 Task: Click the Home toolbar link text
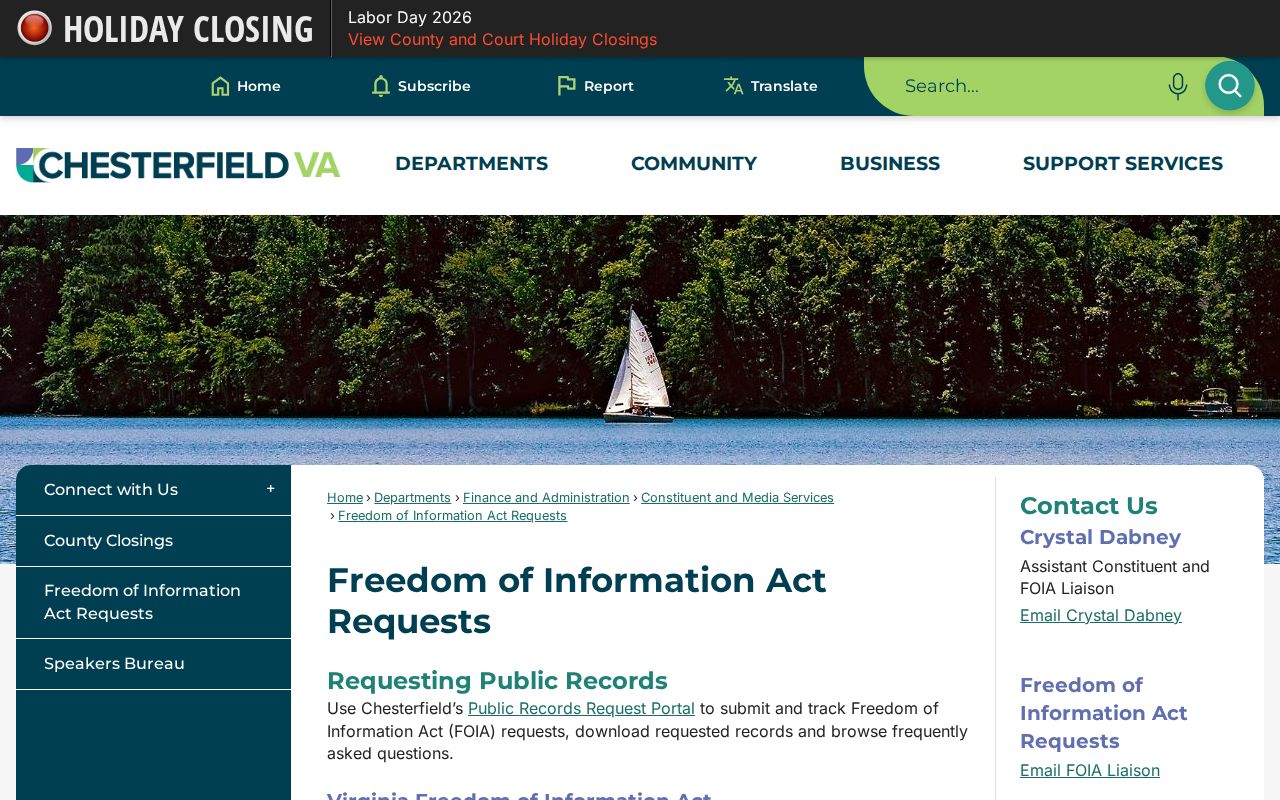(x=259, y=86)
